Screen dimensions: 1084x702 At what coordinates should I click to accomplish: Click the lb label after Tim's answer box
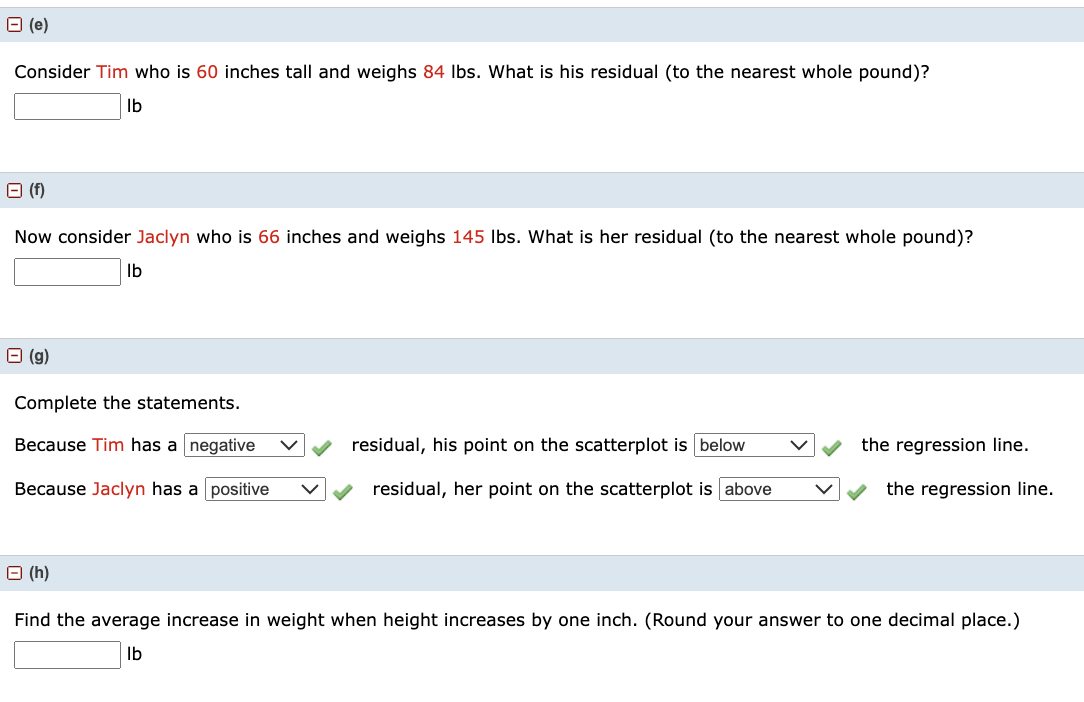pos(135,105)
